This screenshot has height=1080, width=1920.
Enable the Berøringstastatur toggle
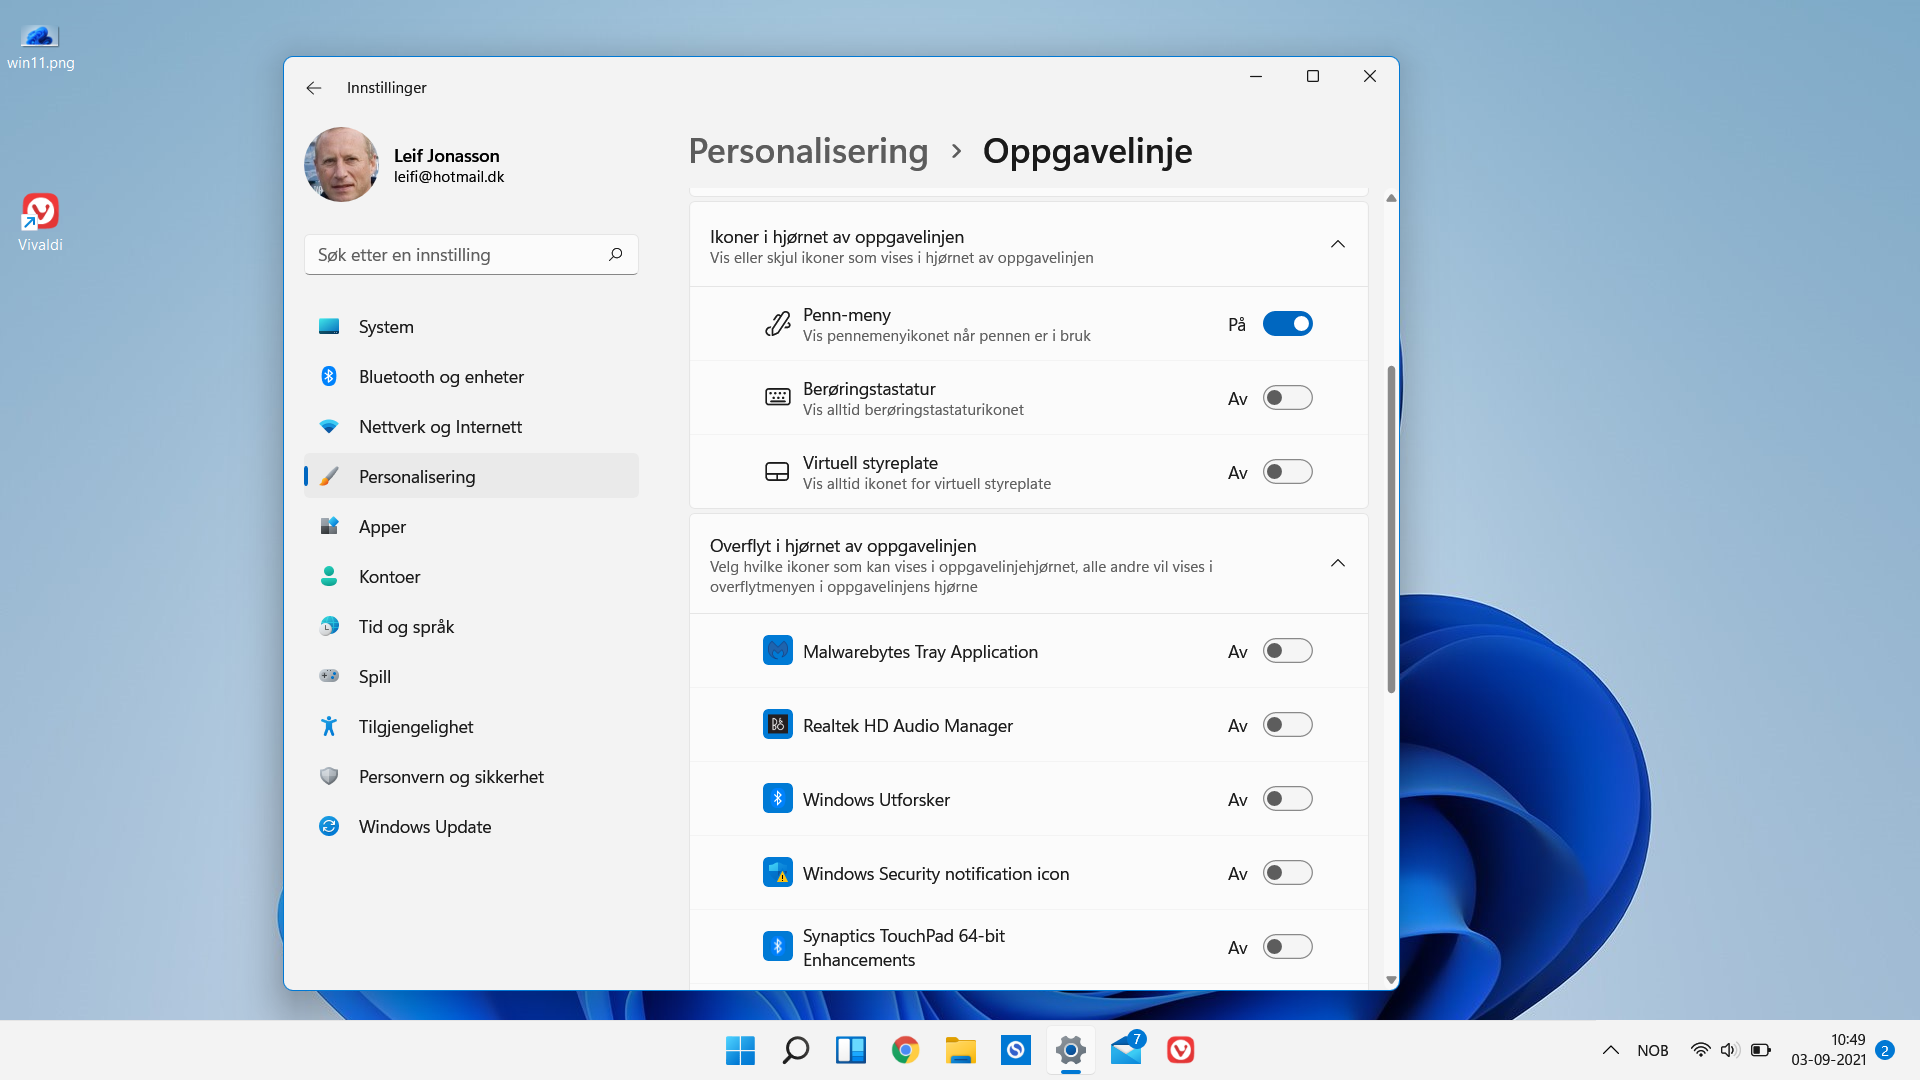[1288, 397]
